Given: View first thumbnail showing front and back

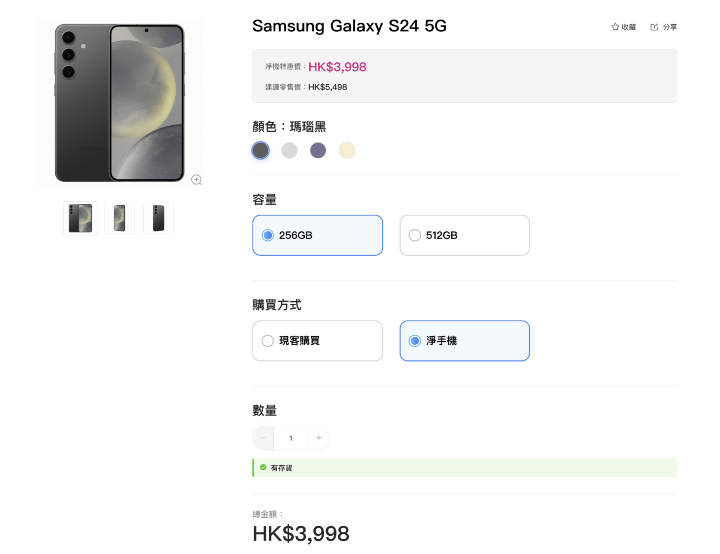Looking at the screenshot, I should tap(80, 218).
